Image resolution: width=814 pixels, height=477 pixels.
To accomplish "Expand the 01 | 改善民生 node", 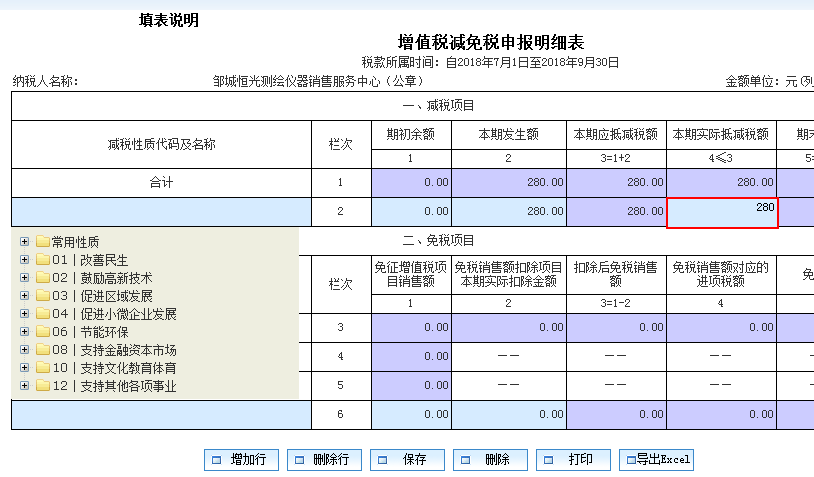I will pyautogui.click(x=24, y=260).
